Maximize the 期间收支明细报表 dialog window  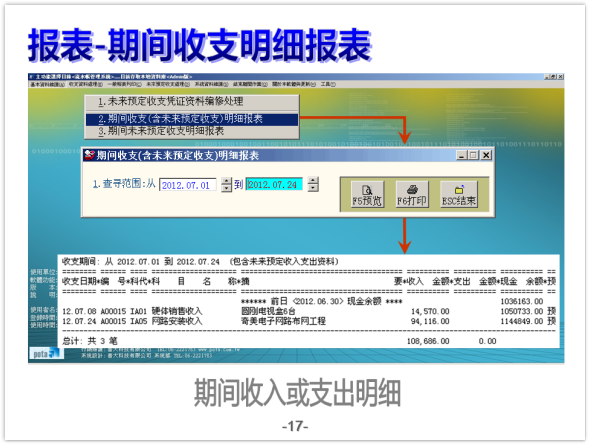tap(474, 155)
